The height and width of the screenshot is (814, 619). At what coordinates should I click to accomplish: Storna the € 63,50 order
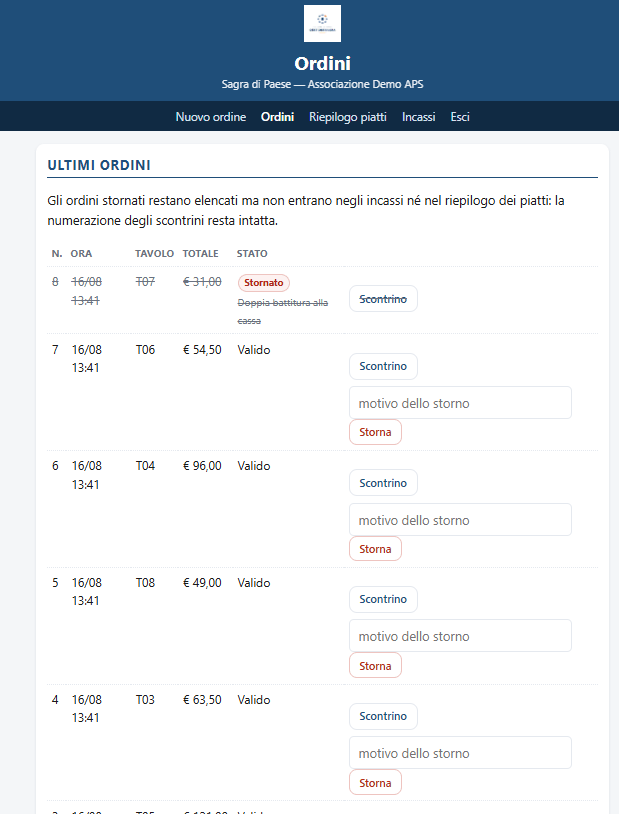point(375,783)
